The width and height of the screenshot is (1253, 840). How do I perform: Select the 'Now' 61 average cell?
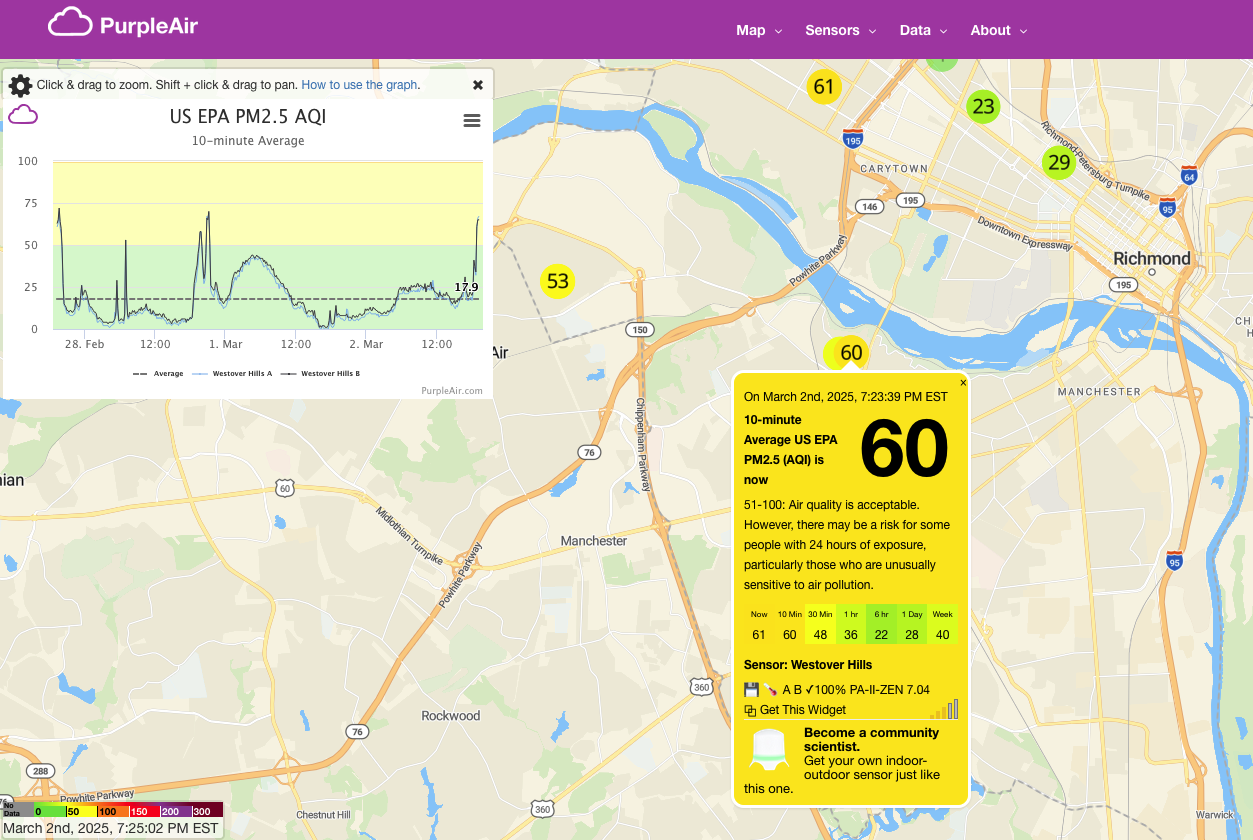pos(759,625)
